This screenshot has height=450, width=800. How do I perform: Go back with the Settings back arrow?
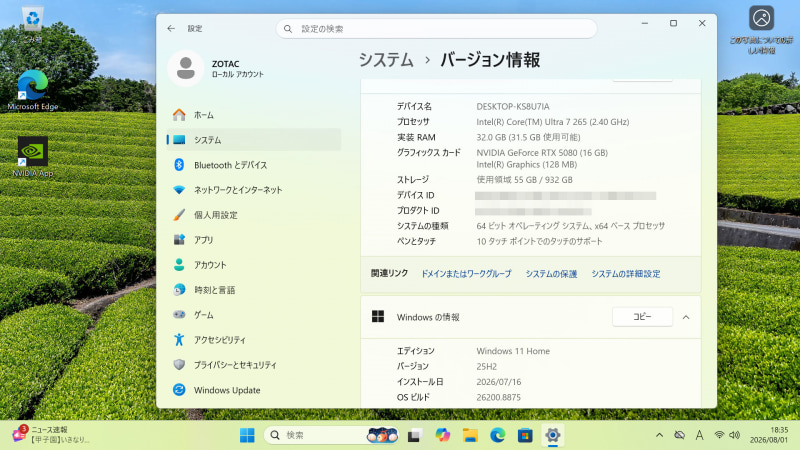[x=171, y=29]
